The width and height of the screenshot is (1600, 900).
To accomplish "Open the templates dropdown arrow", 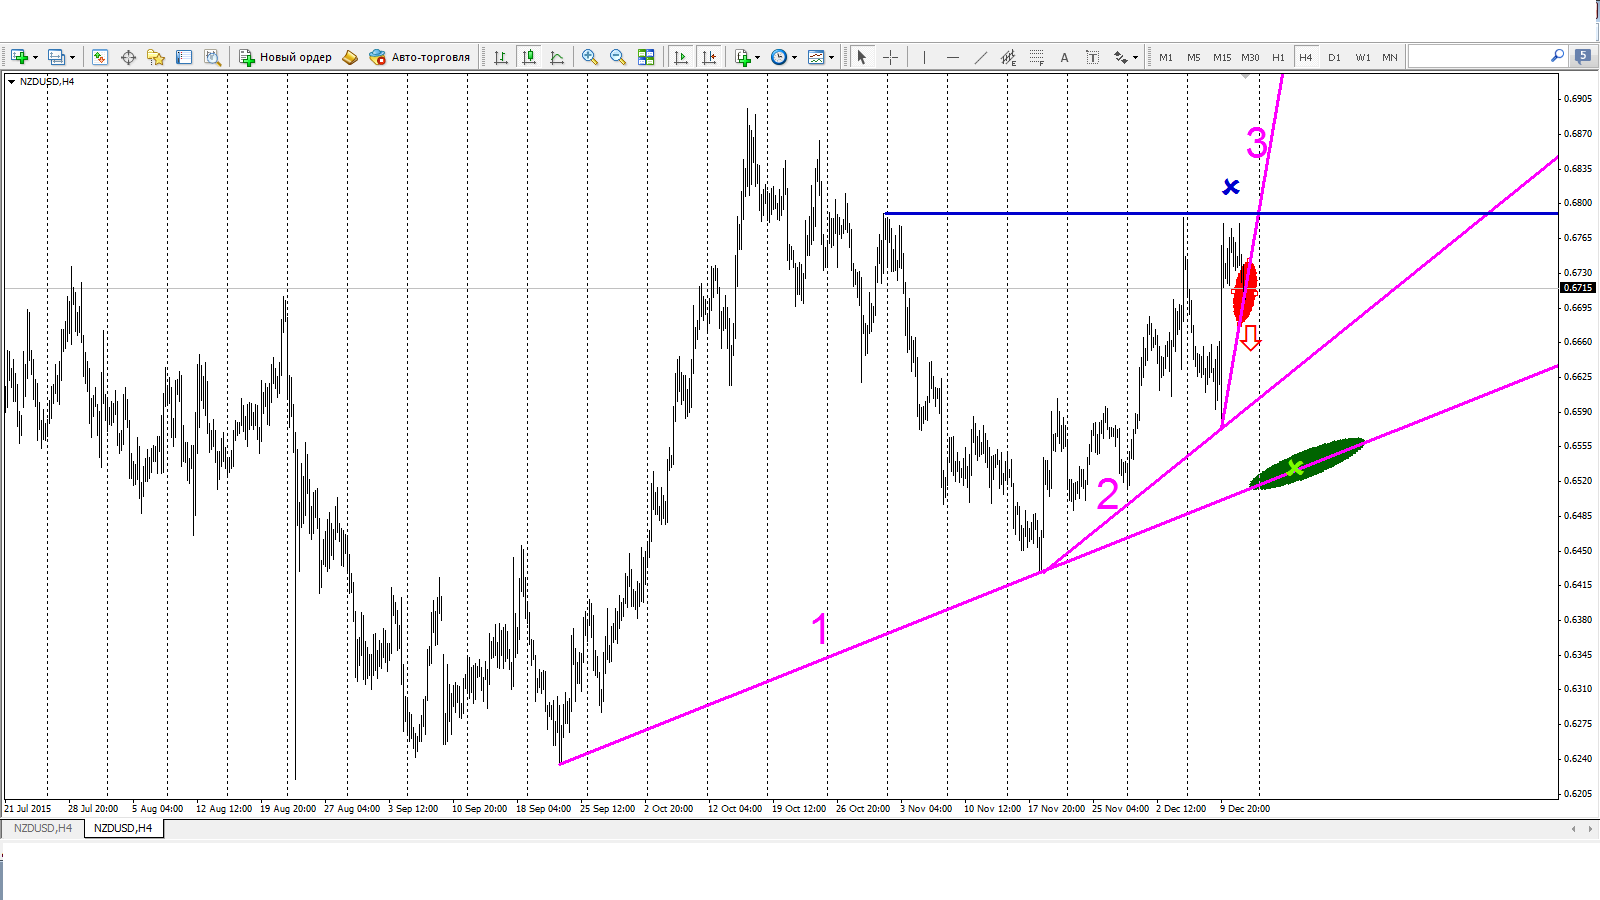I will pos(831,57).
